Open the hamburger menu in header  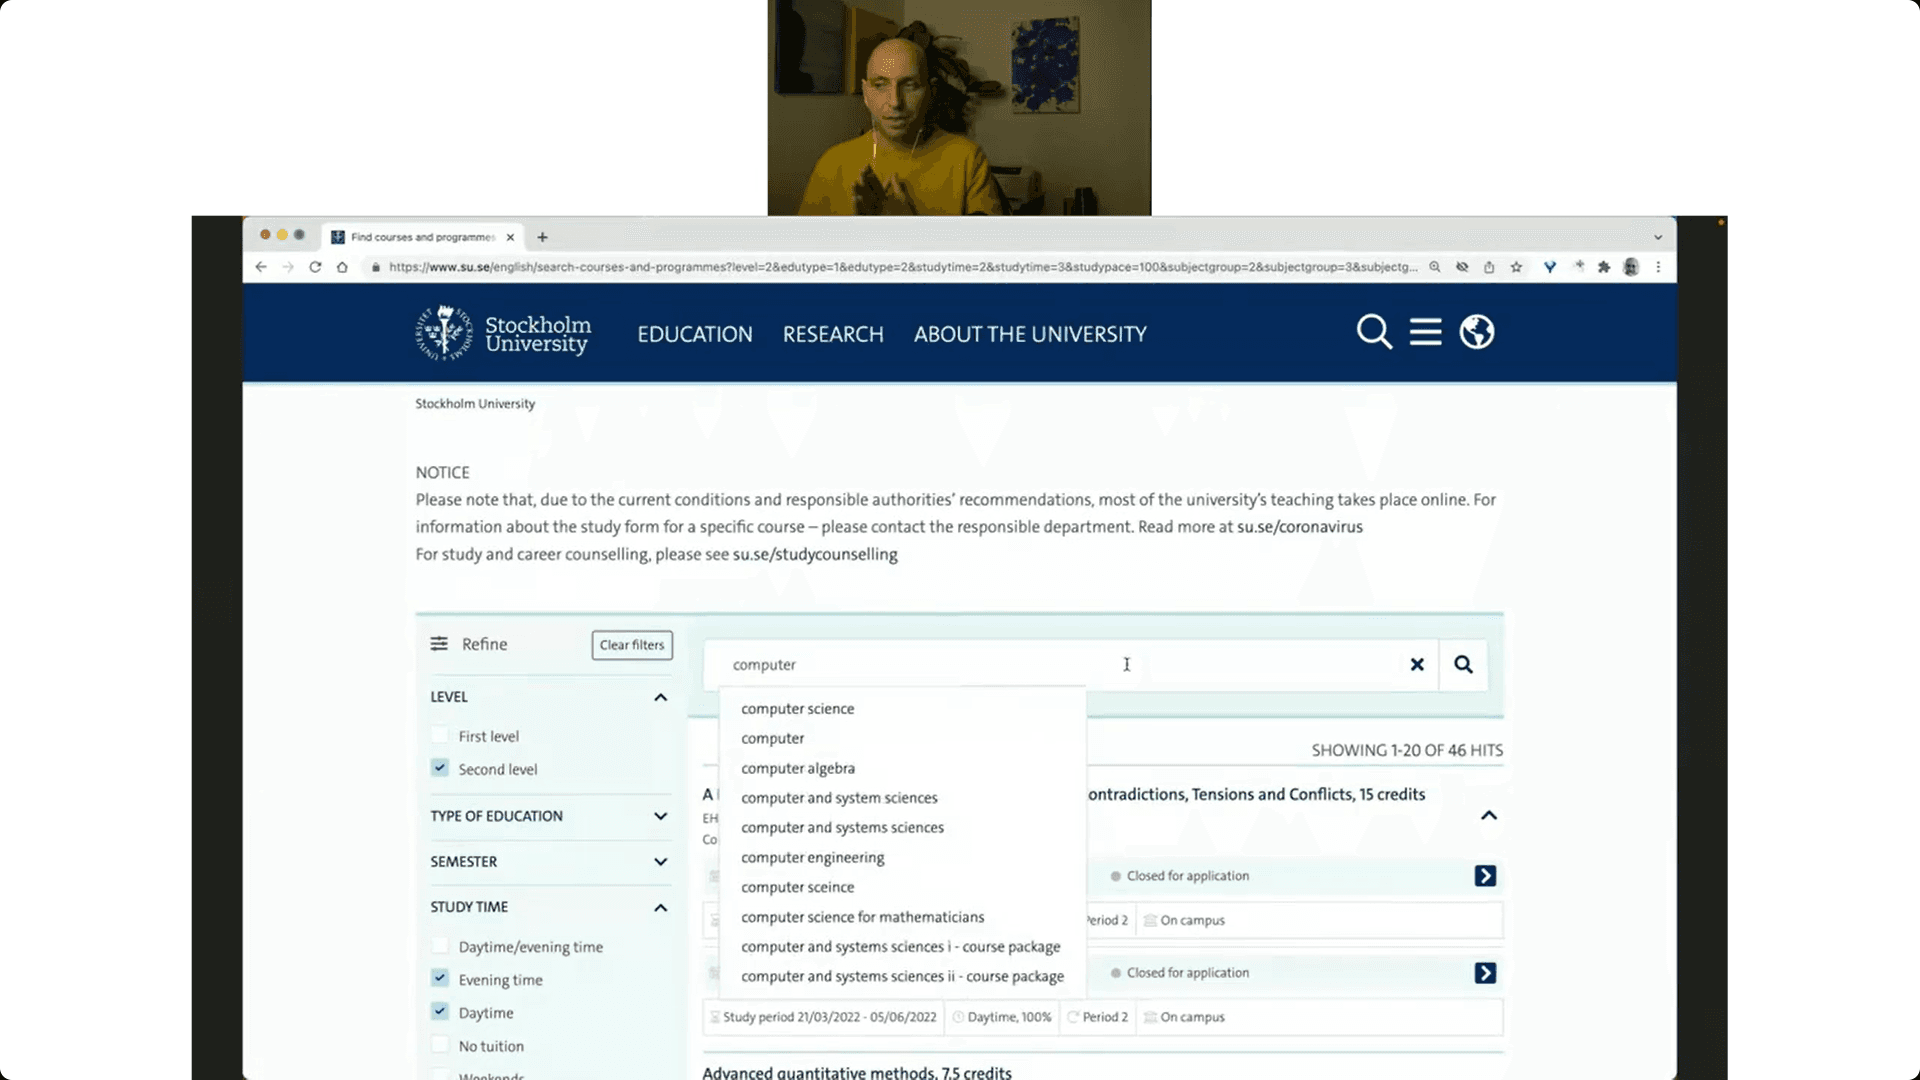1425,332
